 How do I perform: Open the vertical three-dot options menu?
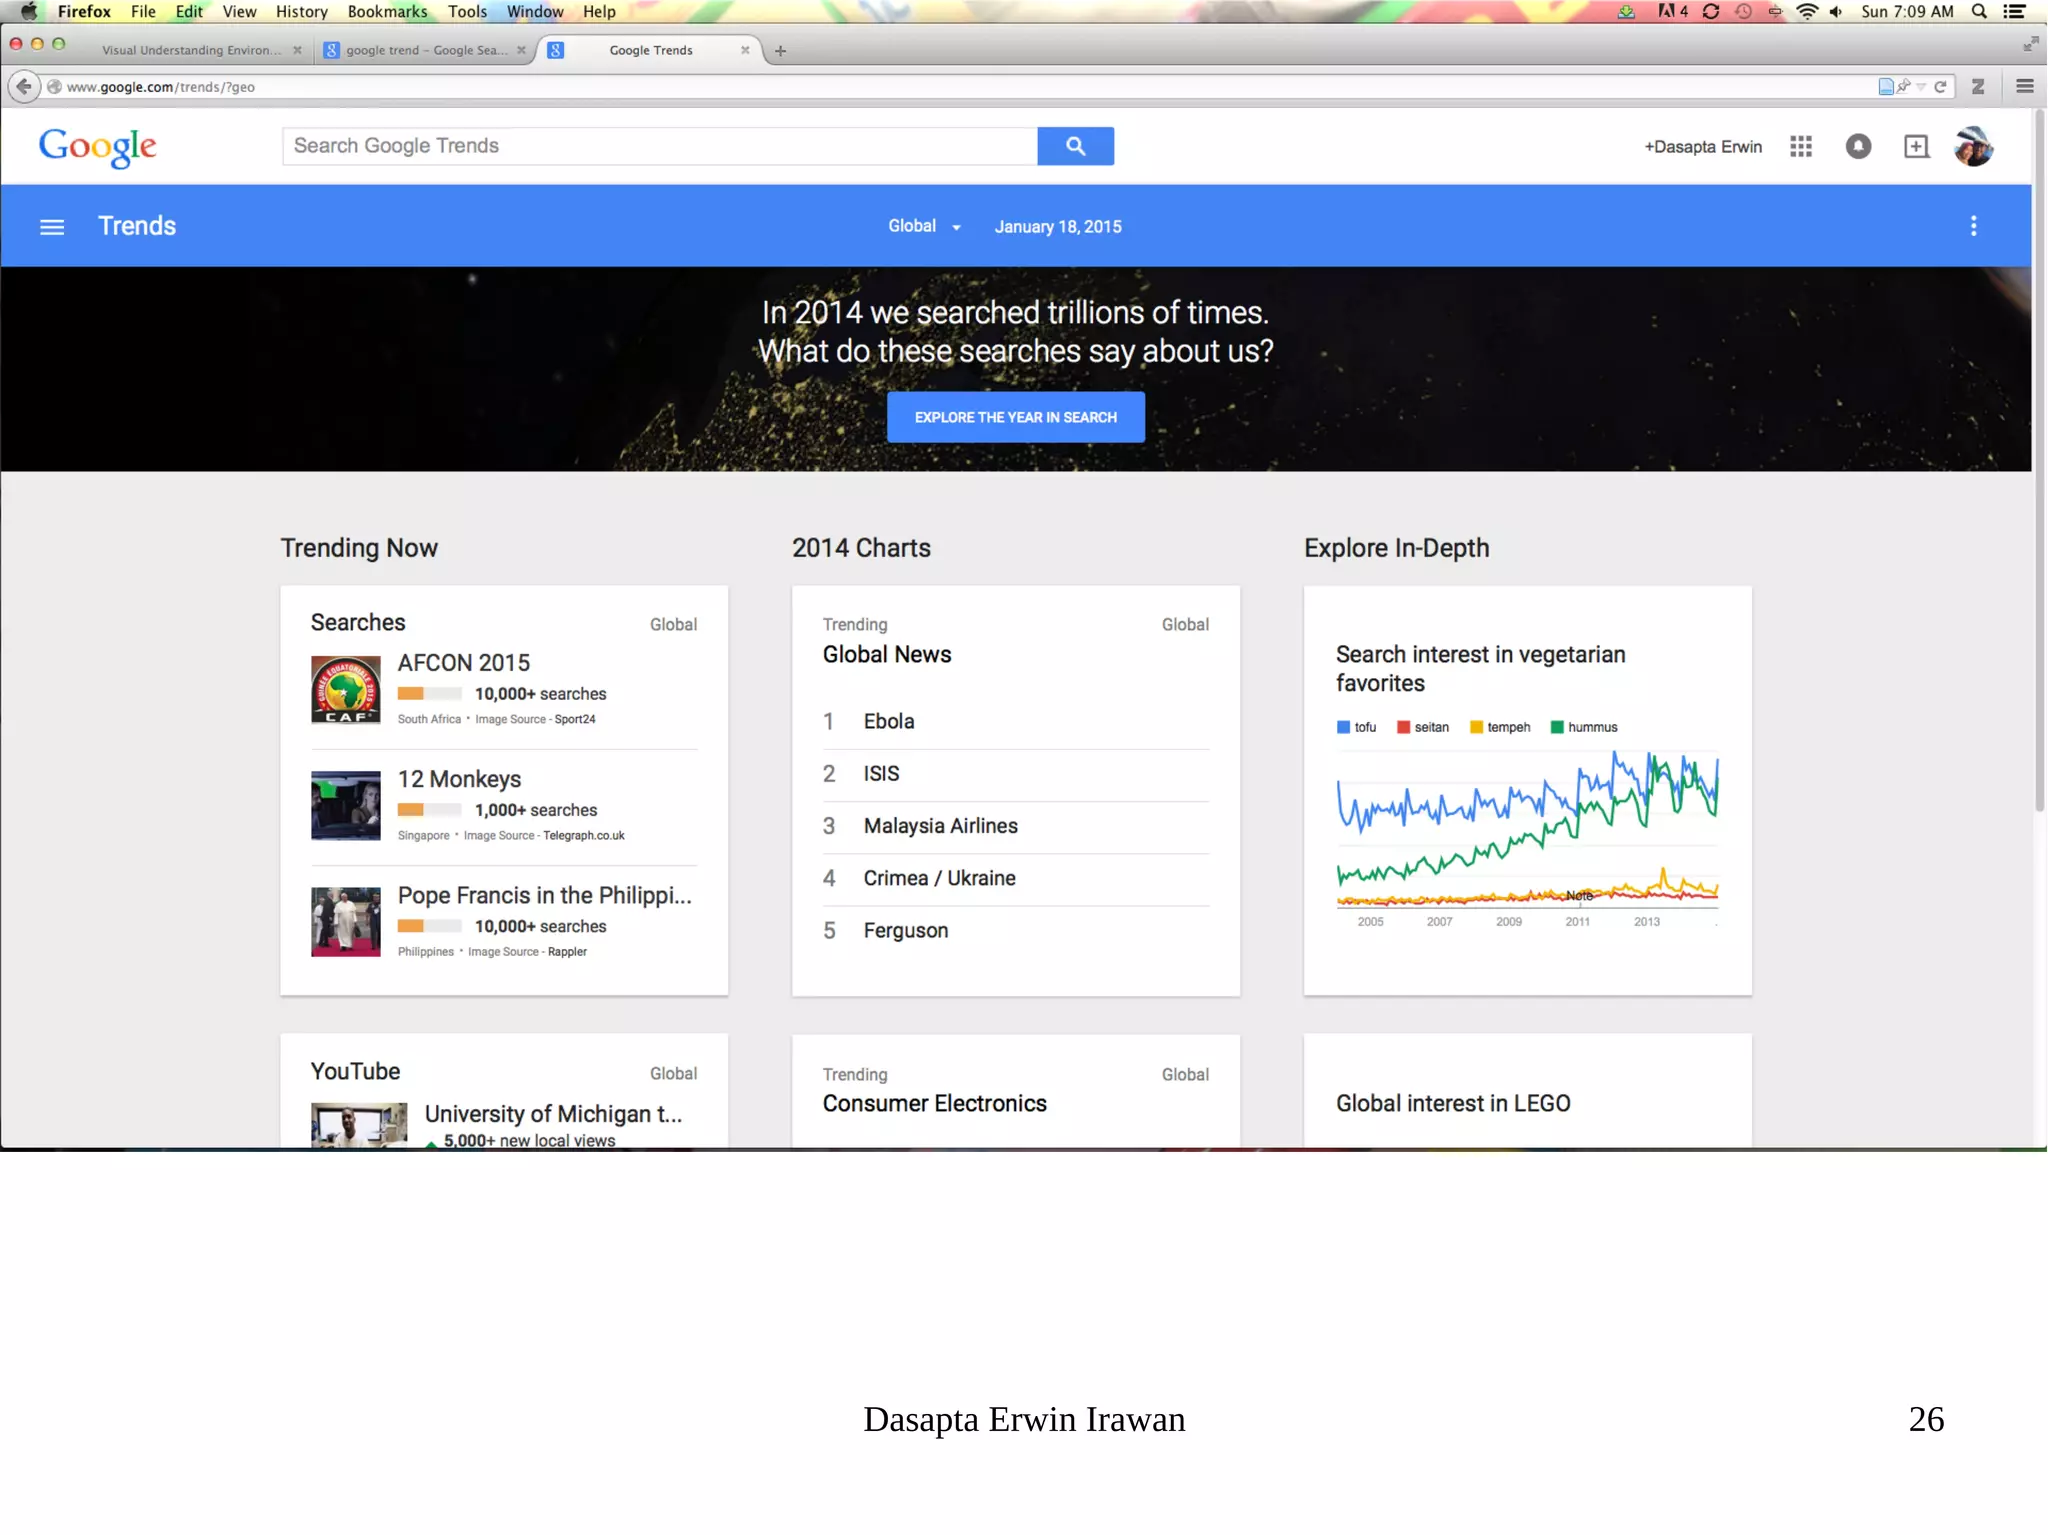(1973, 226)
